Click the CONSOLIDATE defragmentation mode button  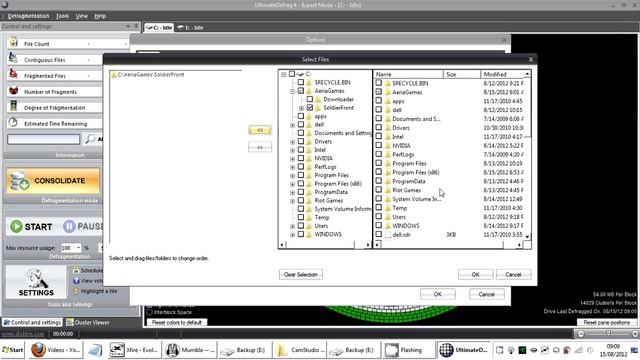tap(53, 181)
